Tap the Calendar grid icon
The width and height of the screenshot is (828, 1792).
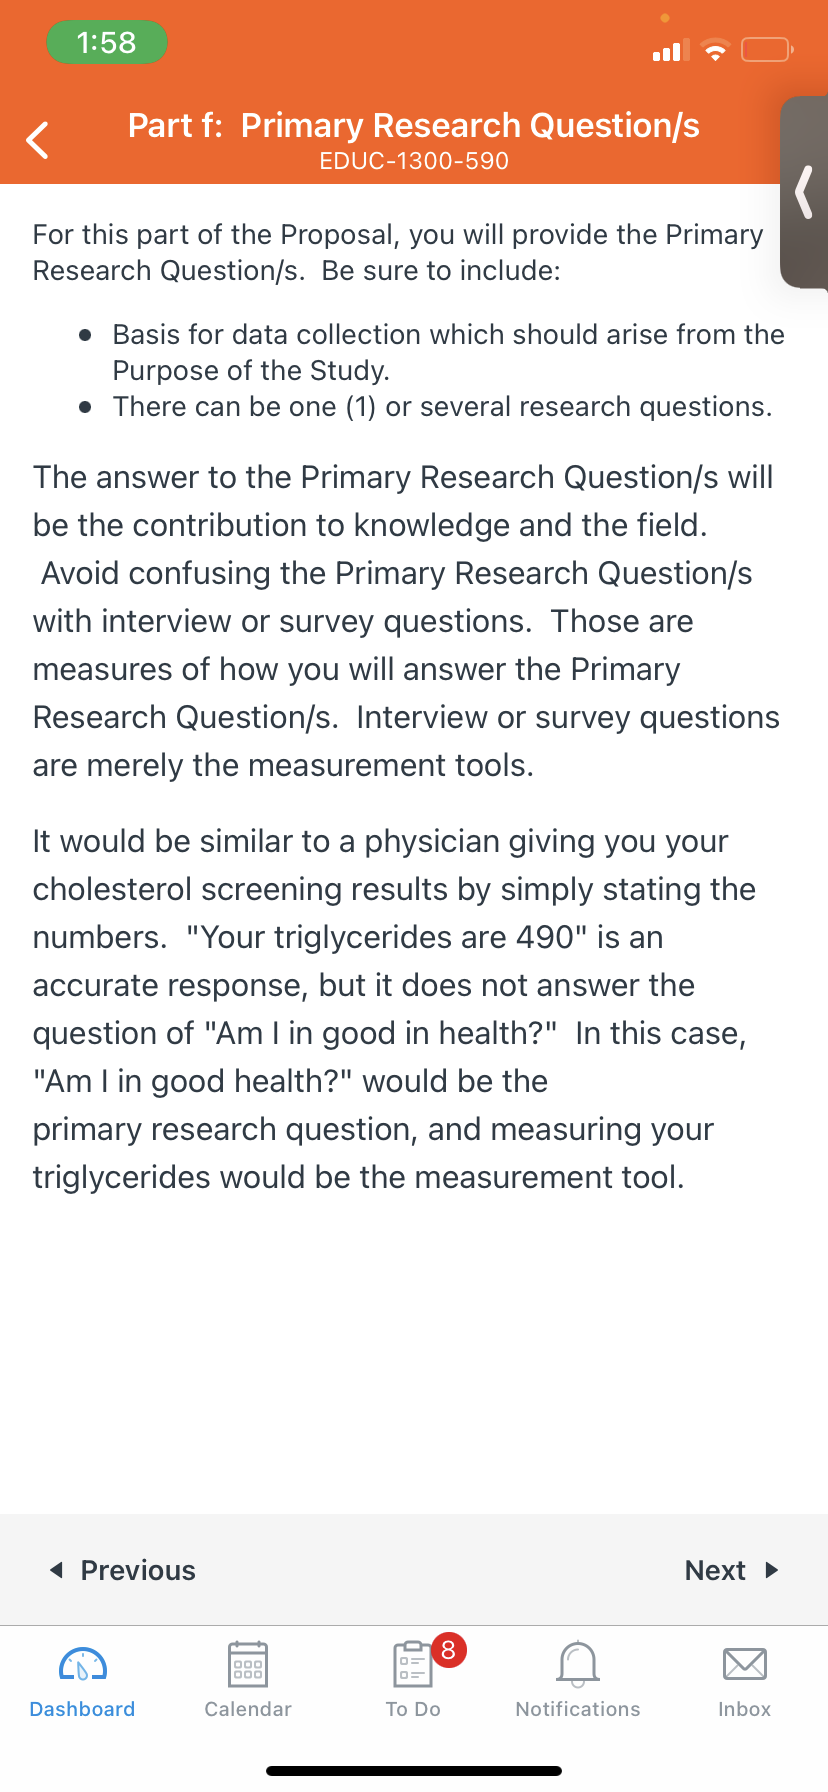pyautogui.click(x=248, y=1664)
